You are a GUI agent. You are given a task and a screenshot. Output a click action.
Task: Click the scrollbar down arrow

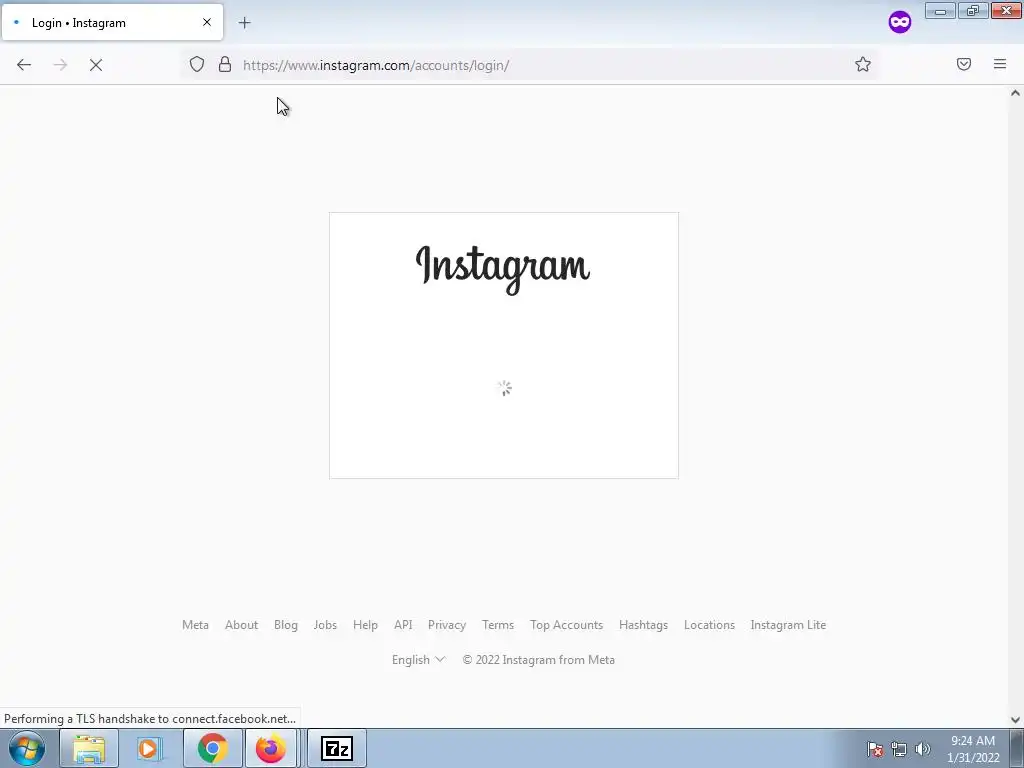tap(1016, 720)
